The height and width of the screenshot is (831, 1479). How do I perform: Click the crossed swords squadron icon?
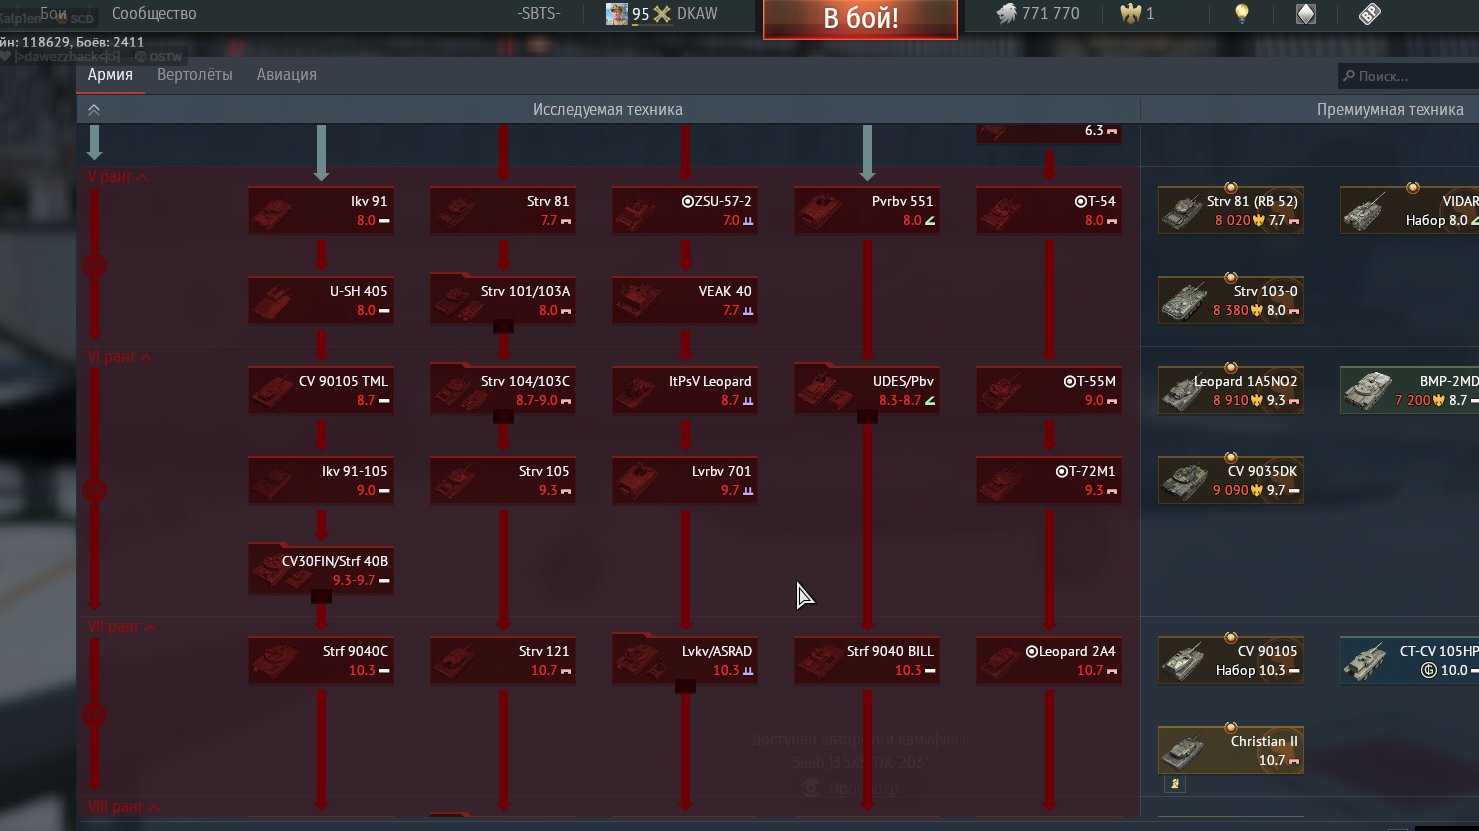(x=662, y=15)
